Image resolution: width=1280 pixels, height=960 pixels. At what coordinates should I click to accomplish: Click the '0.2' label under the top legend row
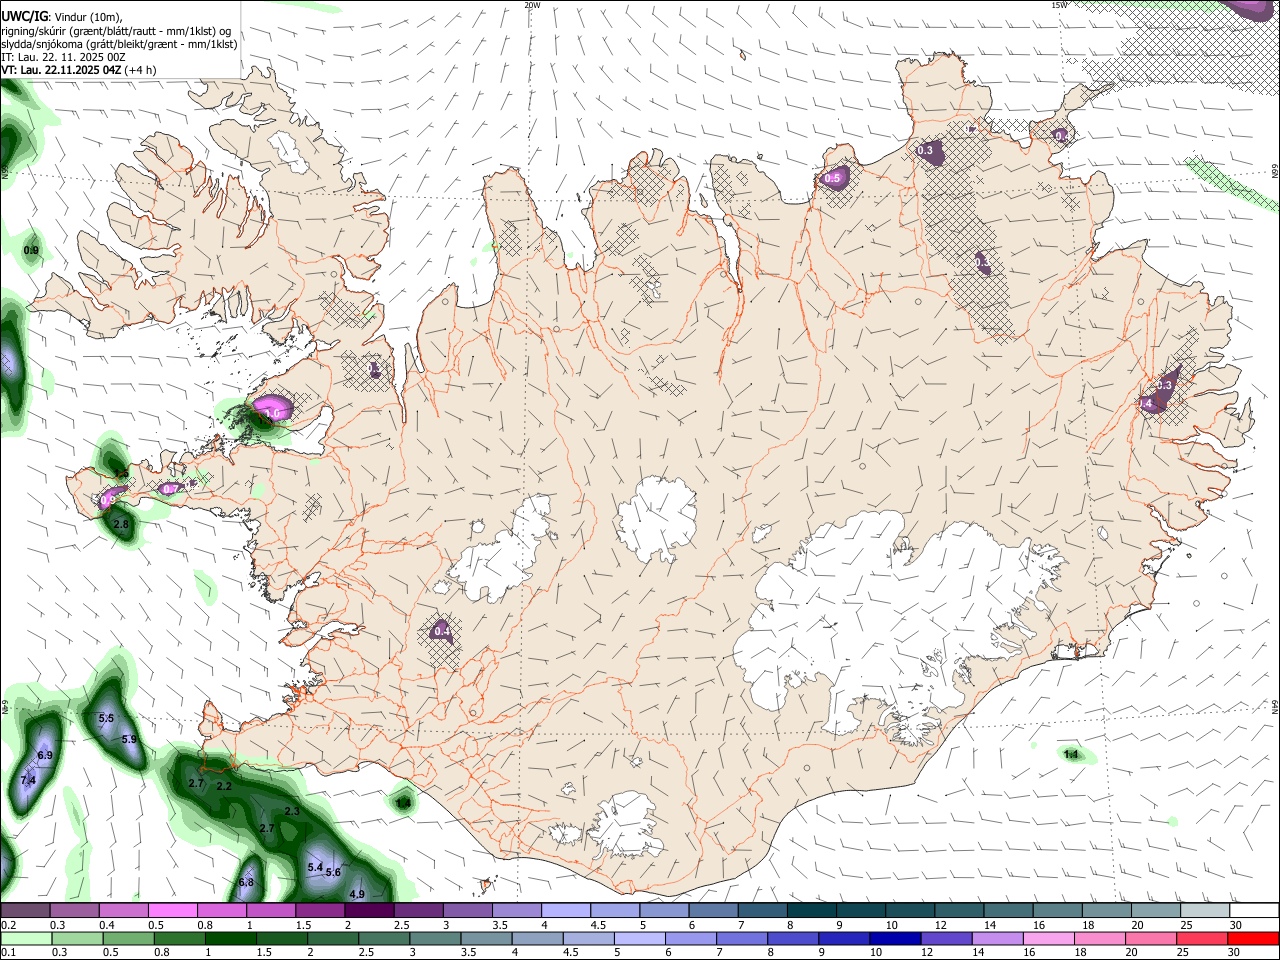(x=8, y=925)
